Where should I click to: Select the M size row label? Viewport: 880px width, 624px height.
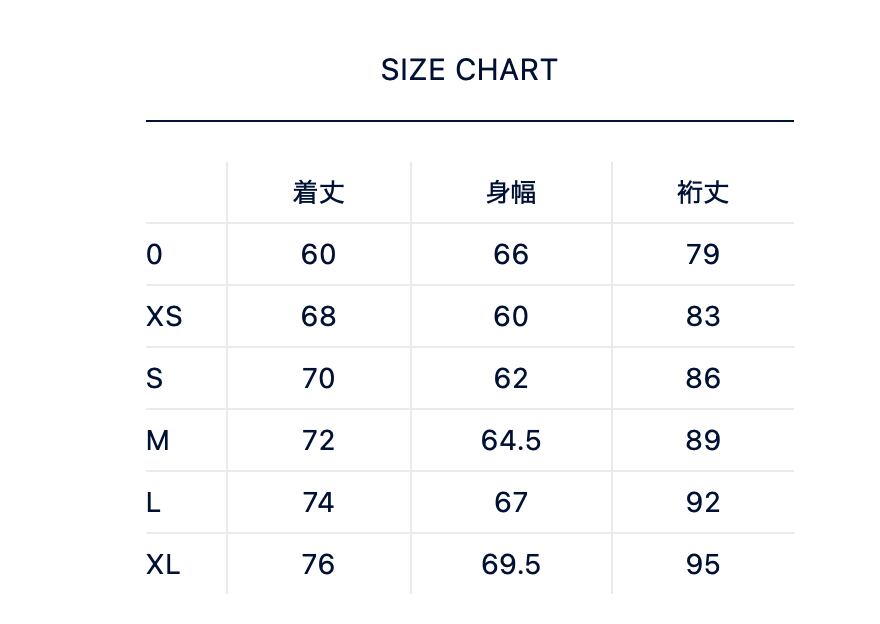[x=157, y=440]
